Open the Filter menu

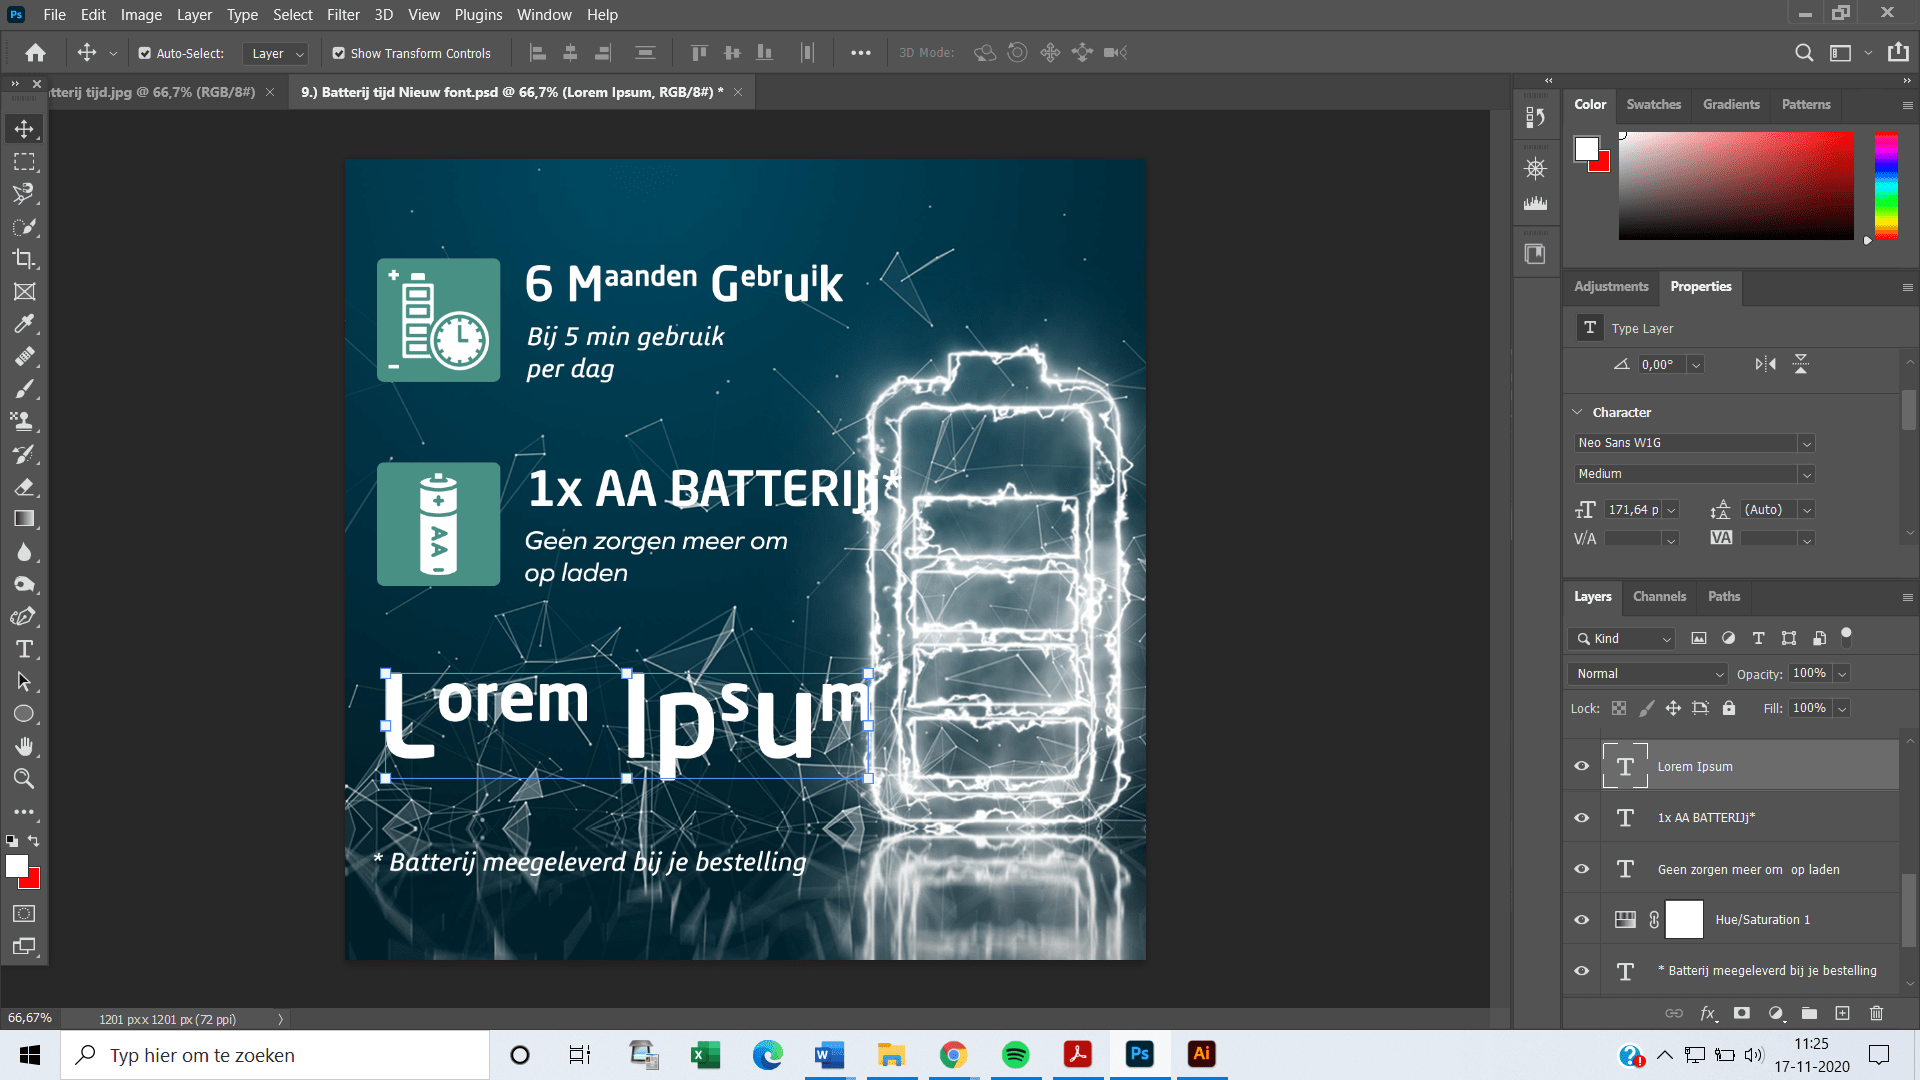pos(343,14)
